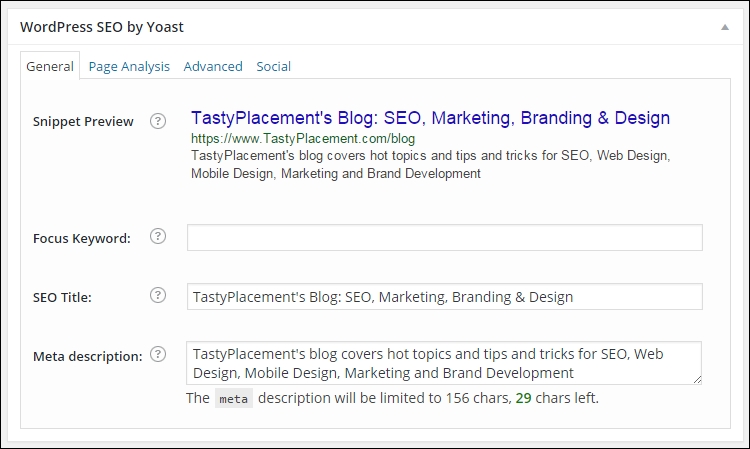This screenshot has width=750, height=449.
Task: Click the Snippet Preview help icon
Action: coord(158,121)
